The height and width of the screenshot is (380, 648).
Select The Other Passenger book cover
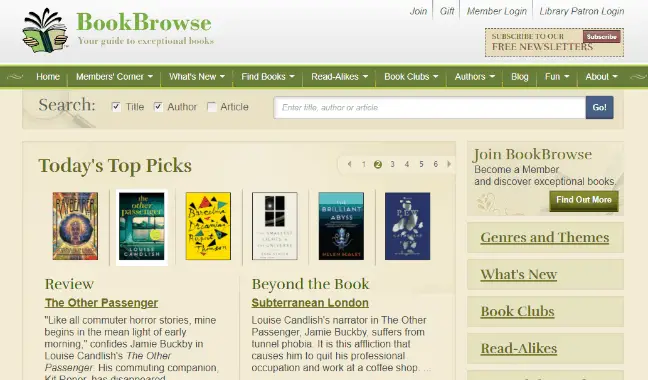(x=142, y=226)
